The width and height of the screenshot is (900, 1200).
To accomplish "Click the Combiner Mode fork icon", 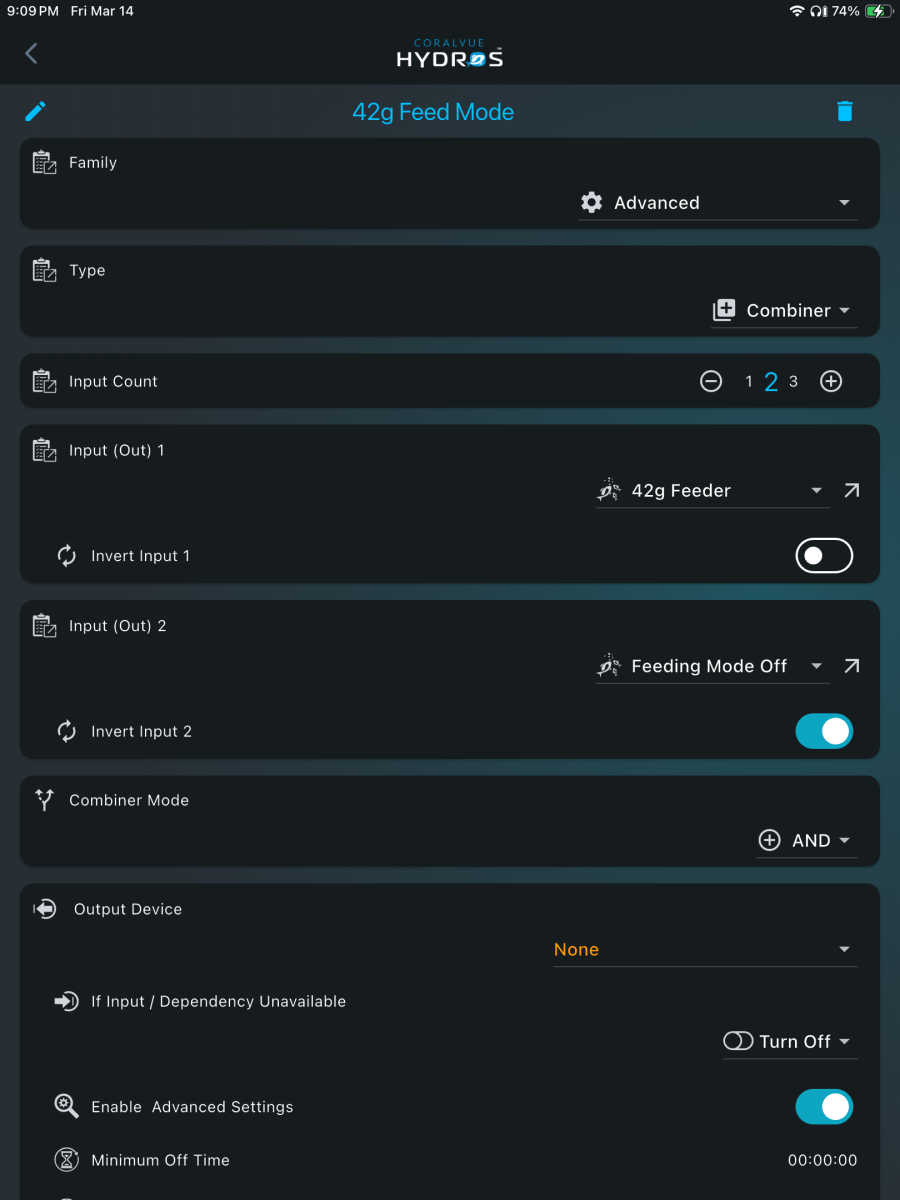I will coord(44,800).
